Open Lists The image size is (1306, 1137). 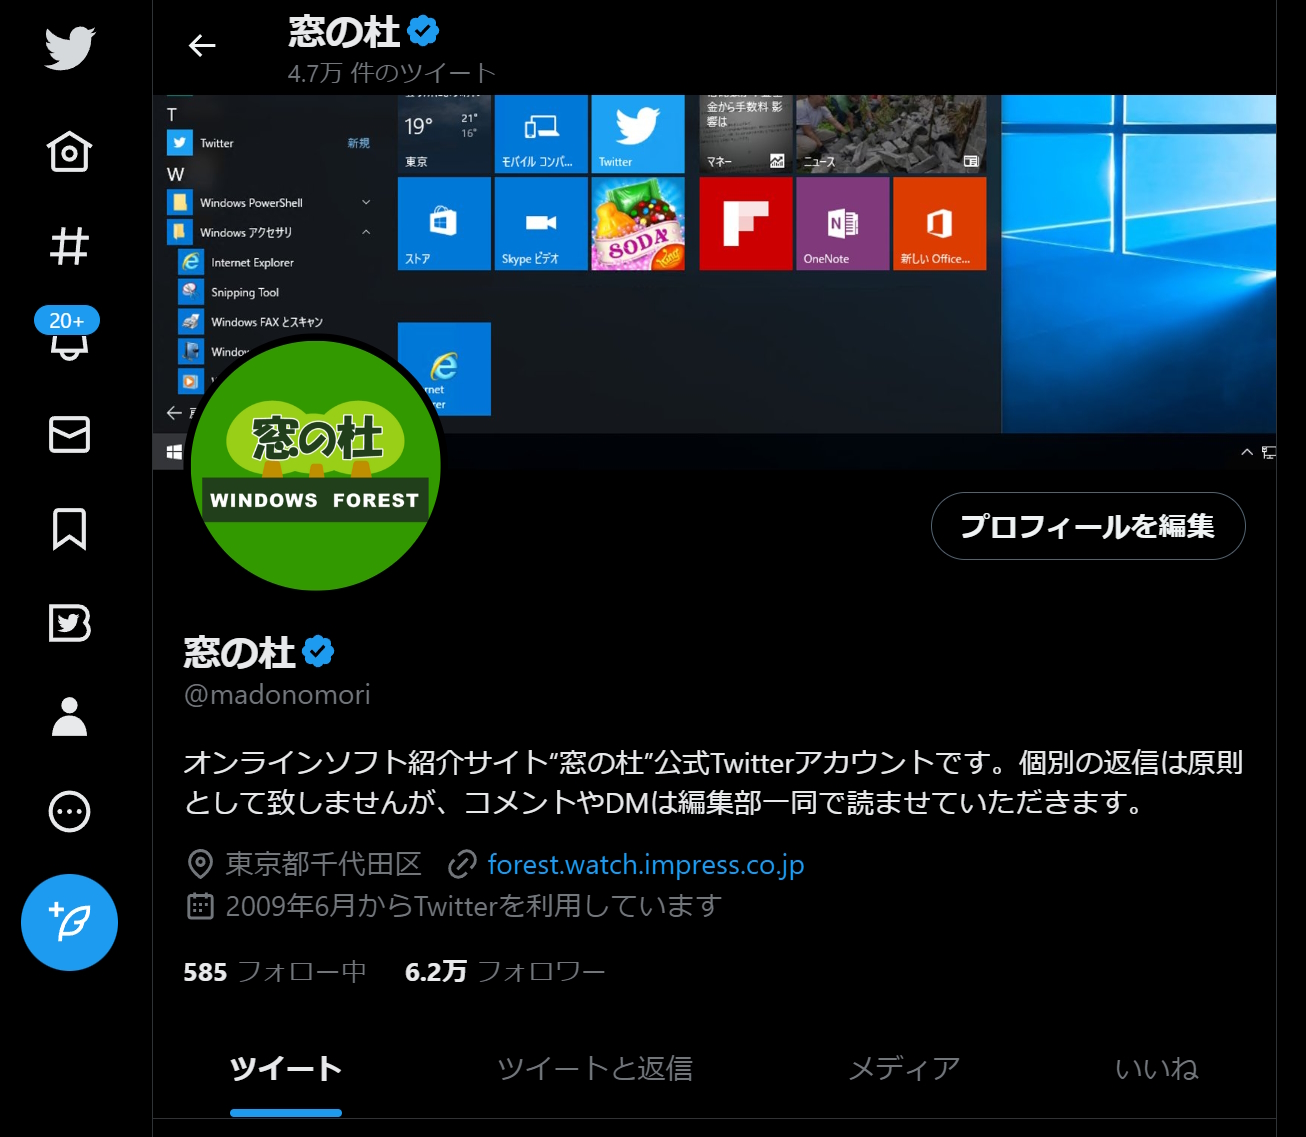click(x=68, y=624)
